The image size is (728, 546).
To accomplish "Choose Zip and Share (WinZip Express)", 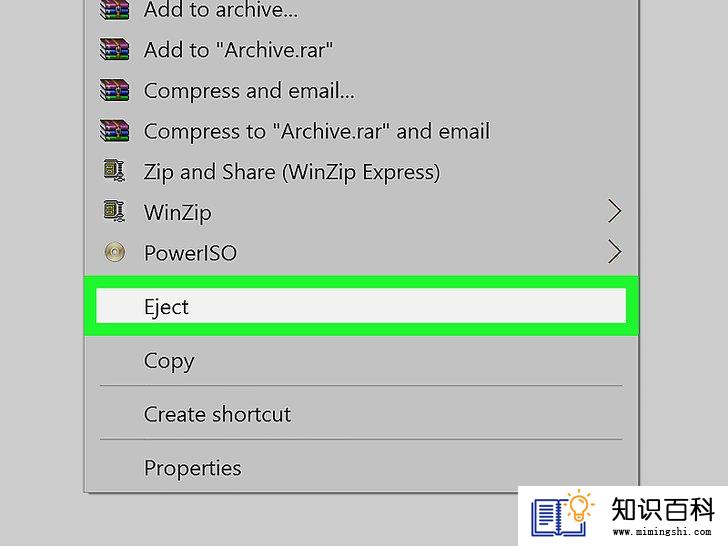I will (x=292, y=172).
